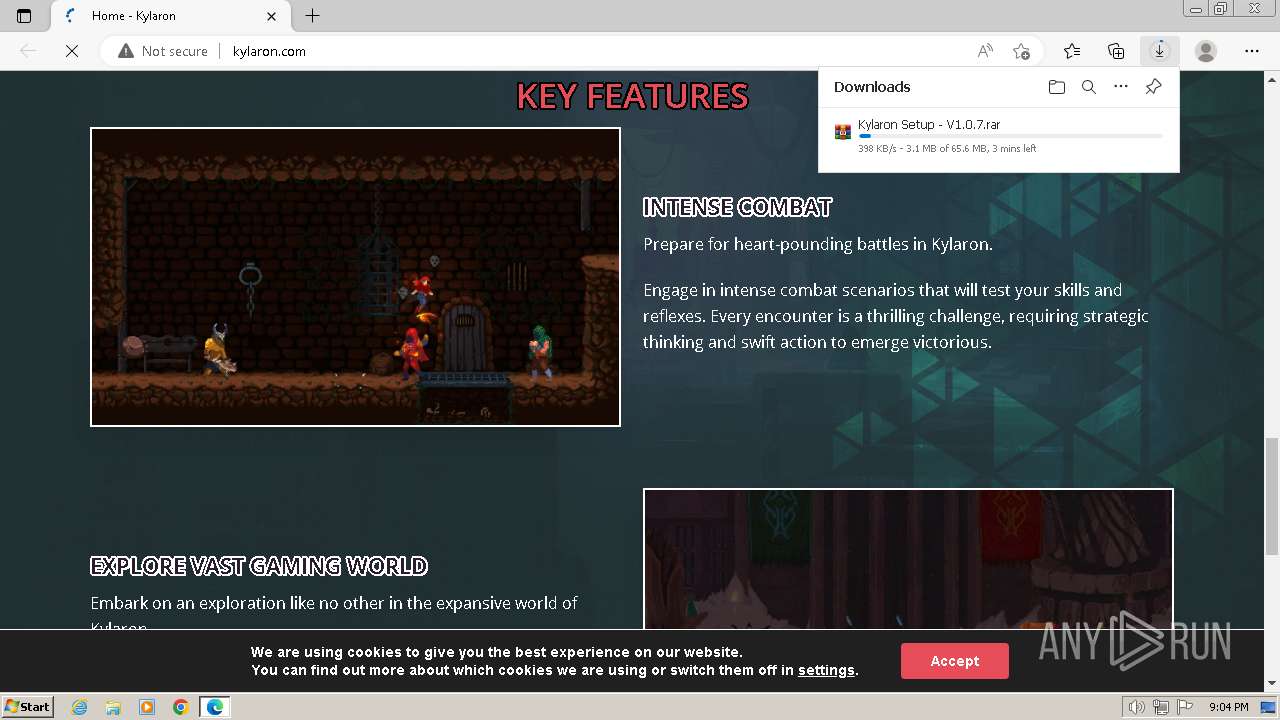Click EXPLORE VAST GAMING WORLD heading

[259, 566]
